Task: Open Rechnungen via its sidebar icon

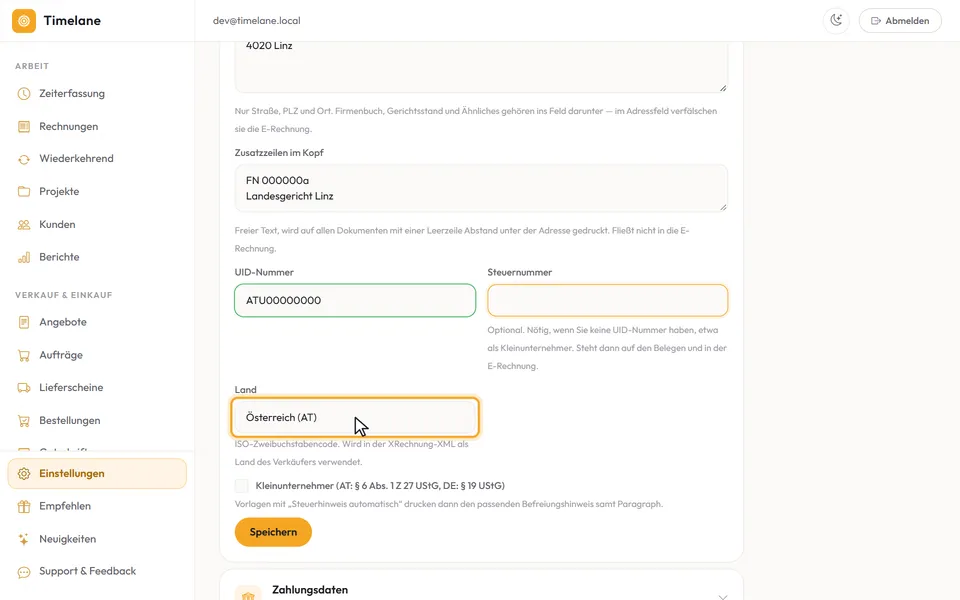Action: click(x=24, y=127)
